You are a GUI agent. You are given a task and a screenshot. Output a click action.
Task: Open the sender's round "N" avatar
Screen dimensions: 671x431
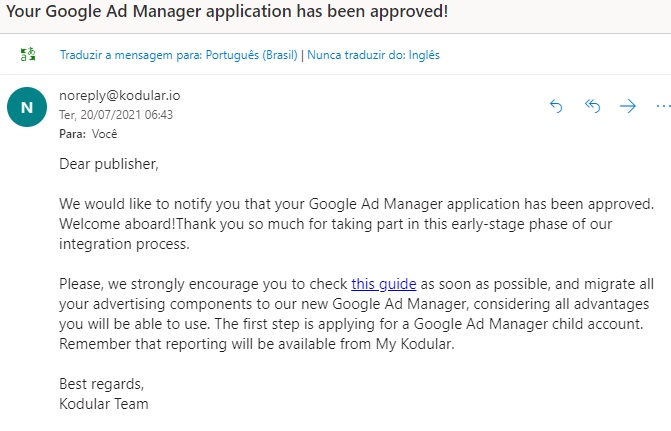tap(27, 107)
